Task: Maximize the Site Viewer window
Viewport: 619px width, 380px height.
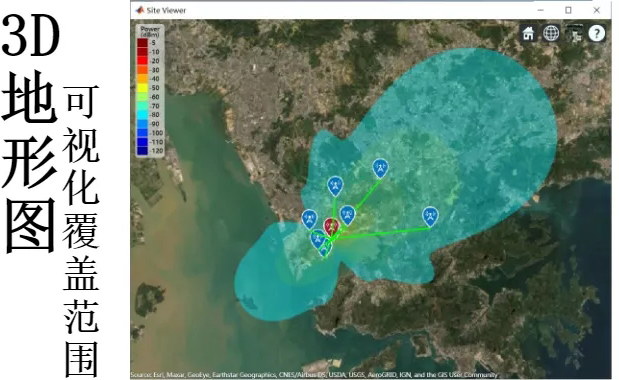Action: [568, 10]
